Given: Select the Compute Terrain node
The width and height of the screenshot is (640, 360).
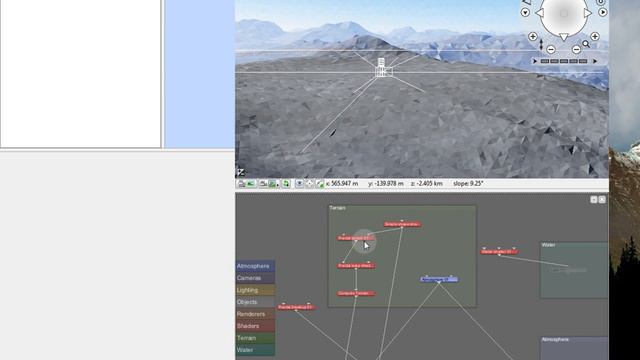Looking at the screenshot, I should [x=356, y=293].
